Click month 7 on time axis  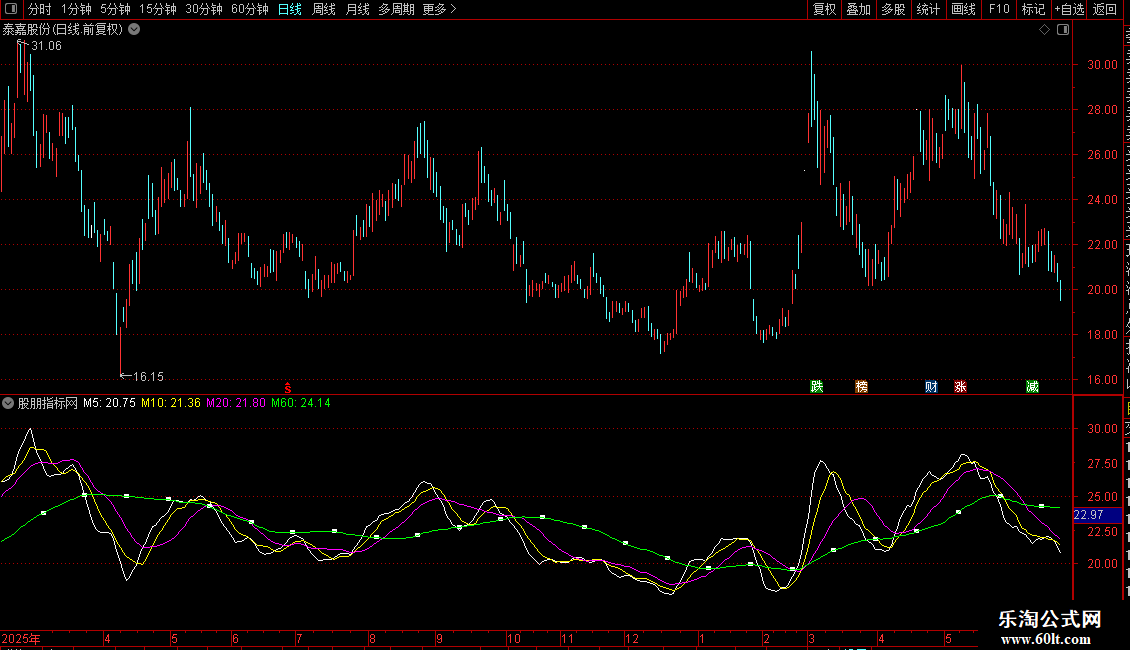pyautogui.click(x=299, y=638)
